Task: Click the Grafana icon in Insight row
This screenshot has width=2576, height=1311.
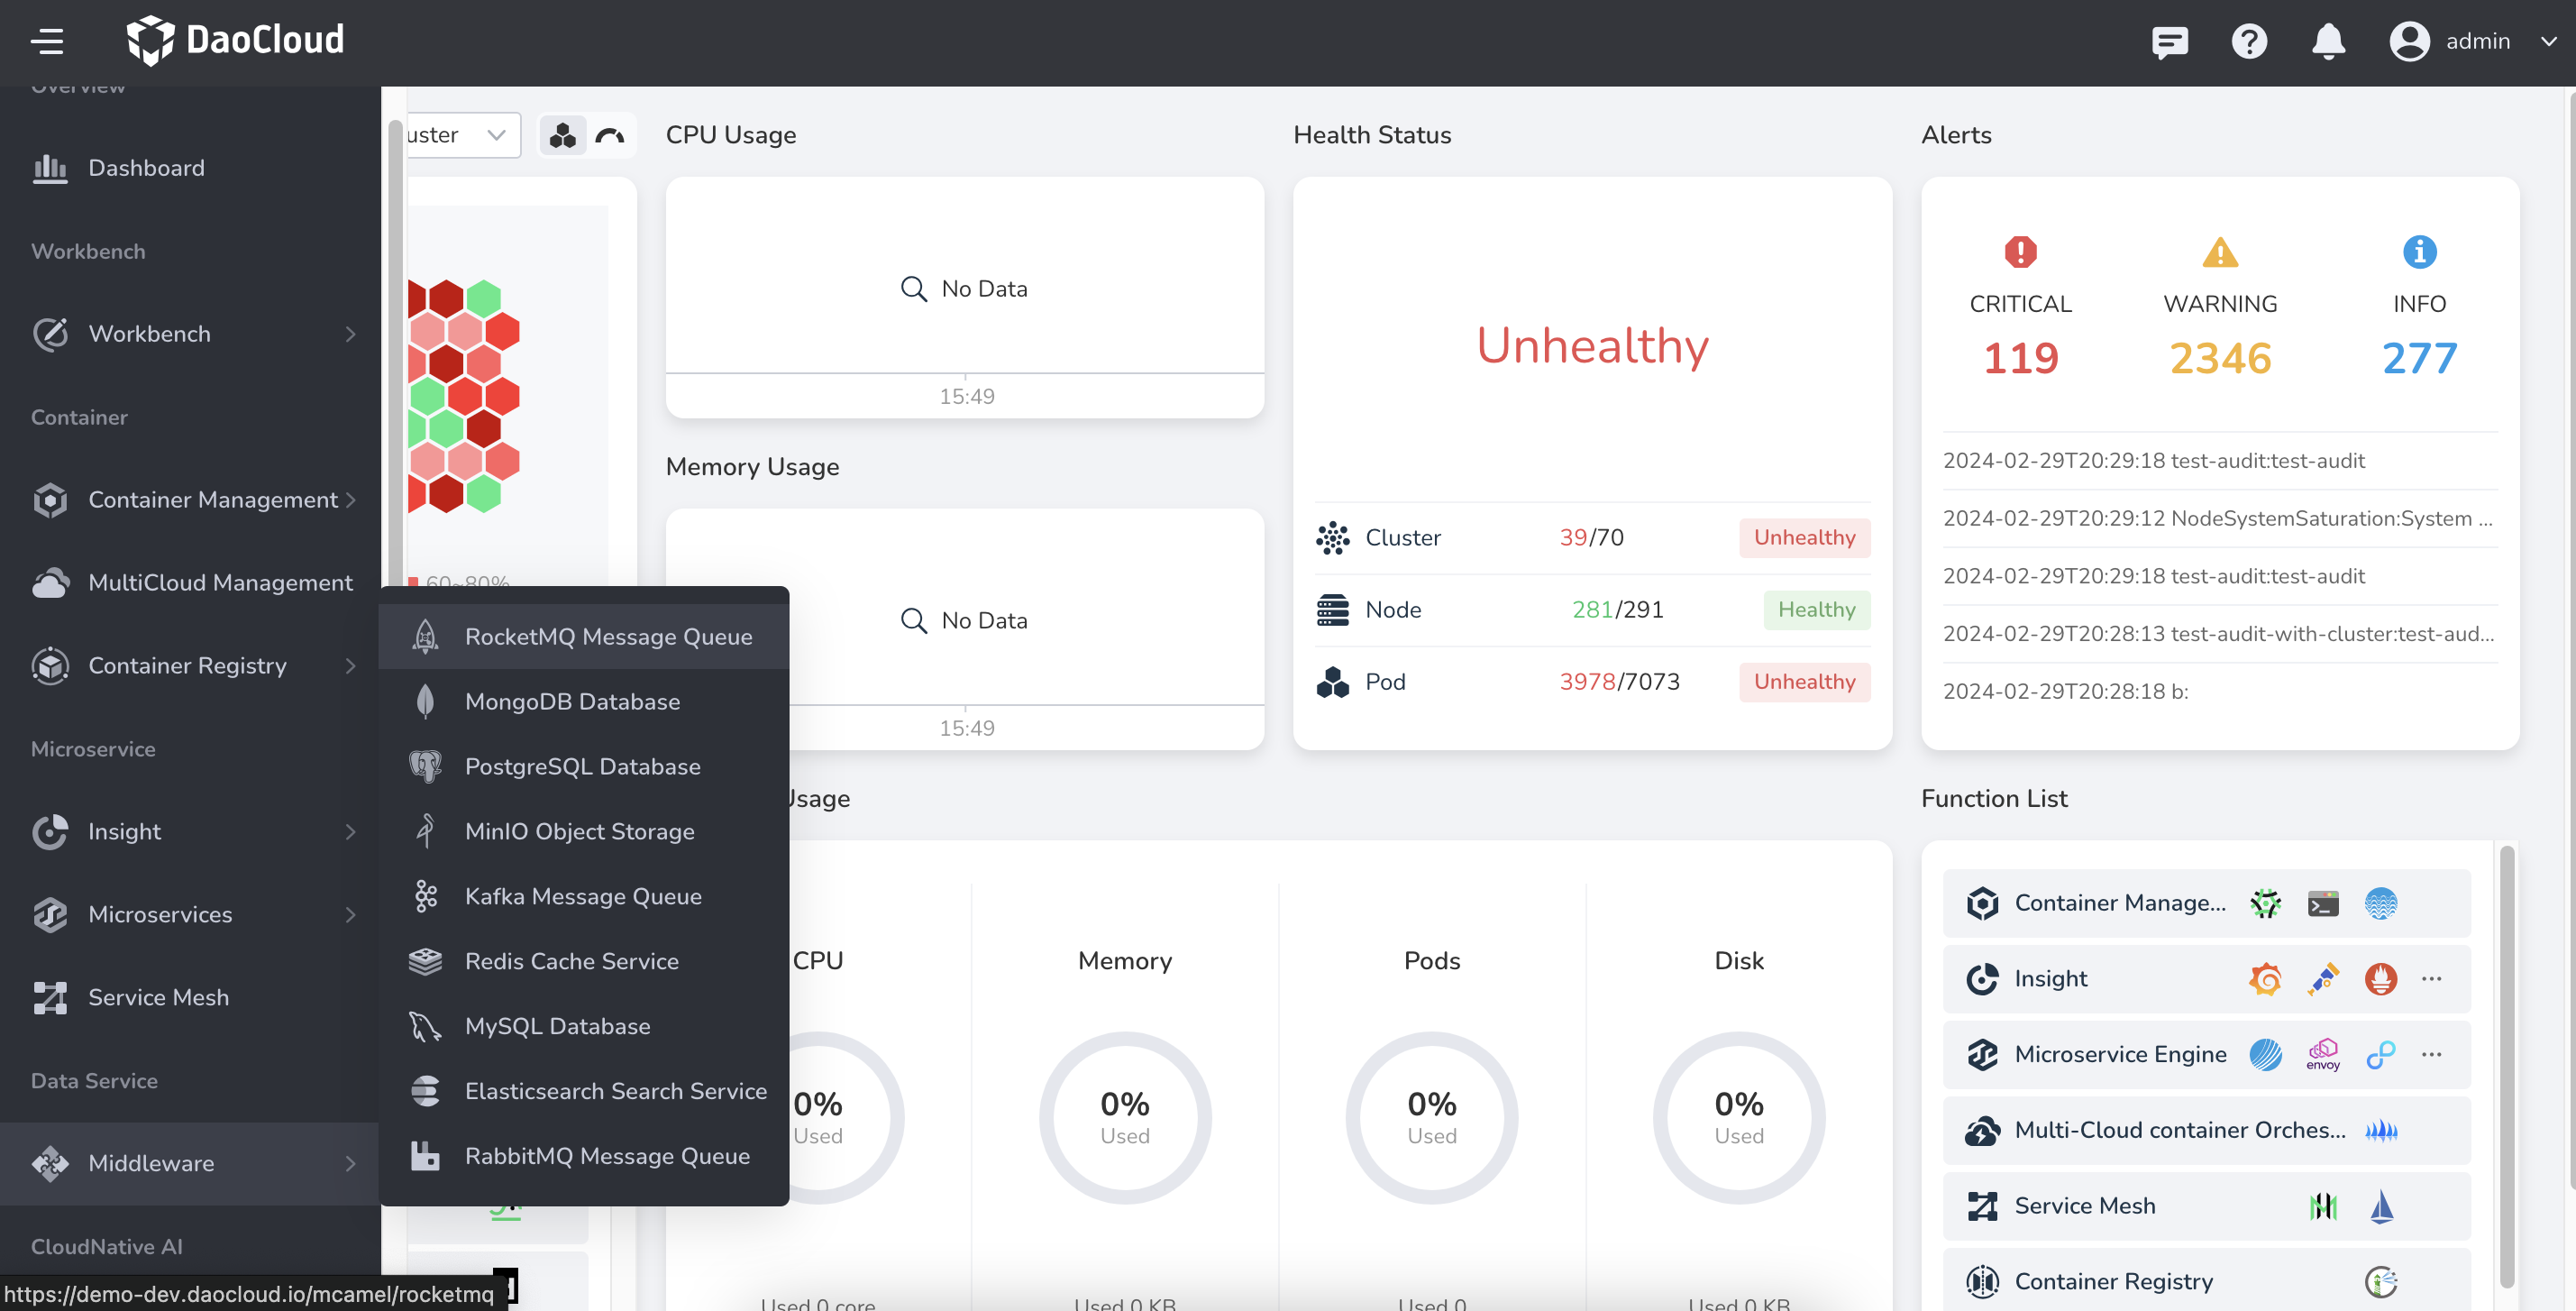Action: [x=2265, y=979]
